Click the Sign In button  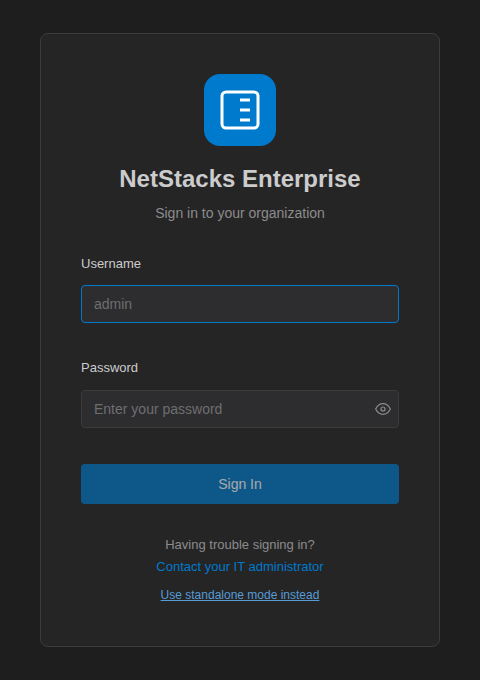(240, 484)
